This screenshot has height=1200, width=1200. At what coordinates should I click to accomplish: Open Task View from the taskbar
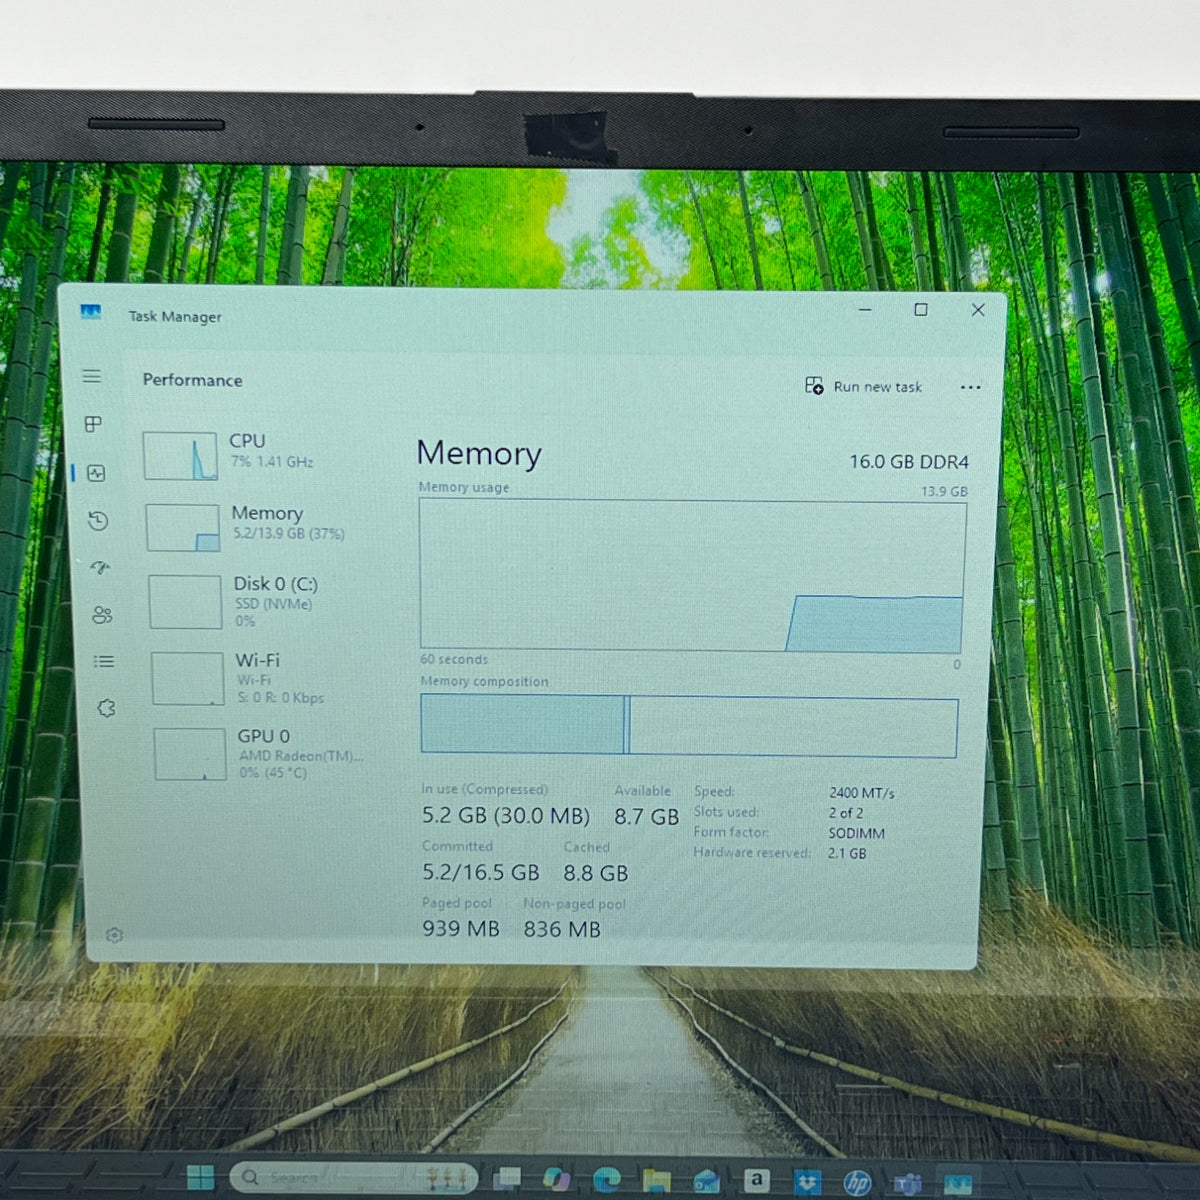(x=508, y=1180)
